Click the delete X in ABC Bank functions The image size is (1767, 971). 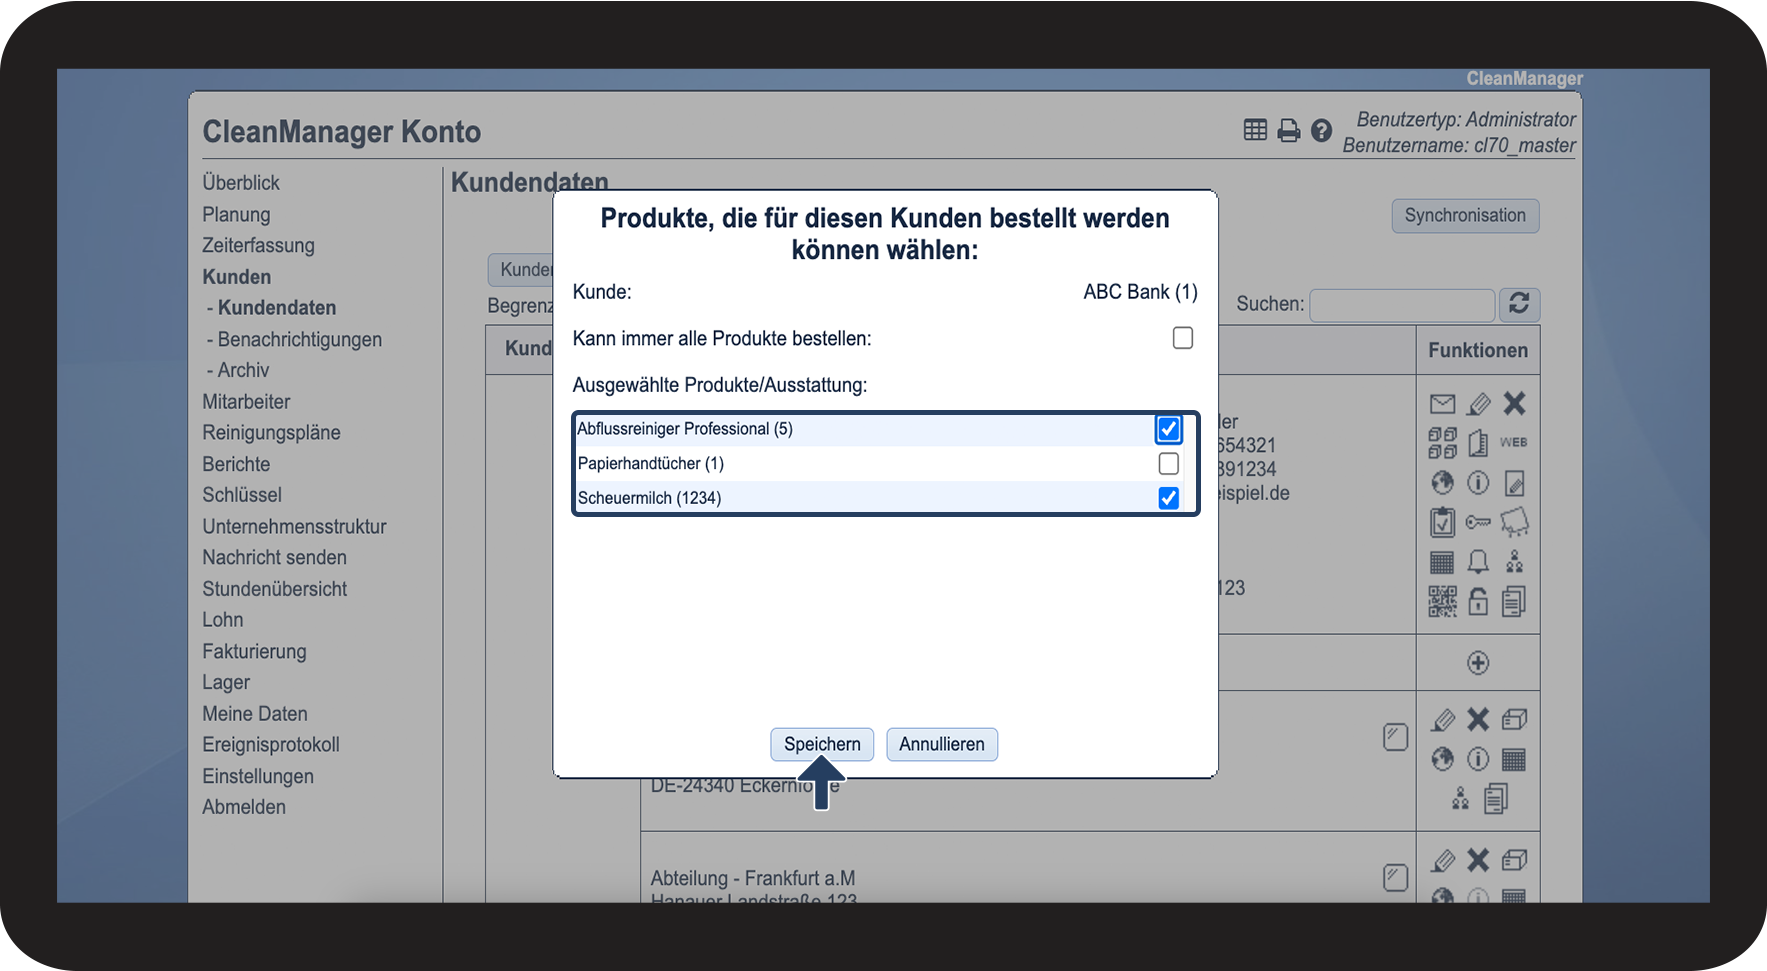coord(1515,403)
